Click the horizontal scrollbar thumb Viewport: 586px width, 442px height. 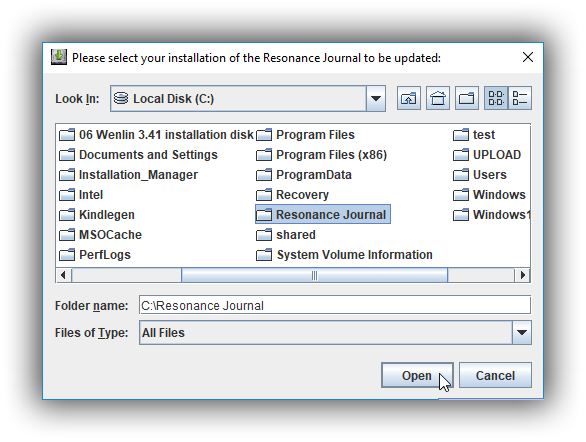tap(314, 275)
